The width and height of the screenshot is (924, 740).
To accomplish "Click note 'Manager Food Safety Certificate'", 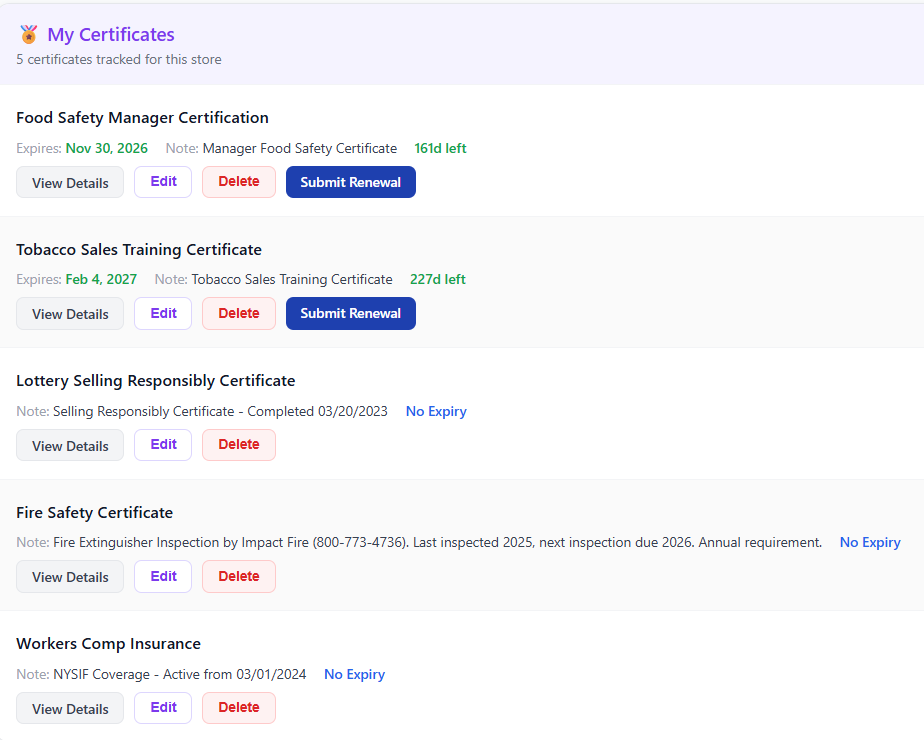I will point(300,148).
